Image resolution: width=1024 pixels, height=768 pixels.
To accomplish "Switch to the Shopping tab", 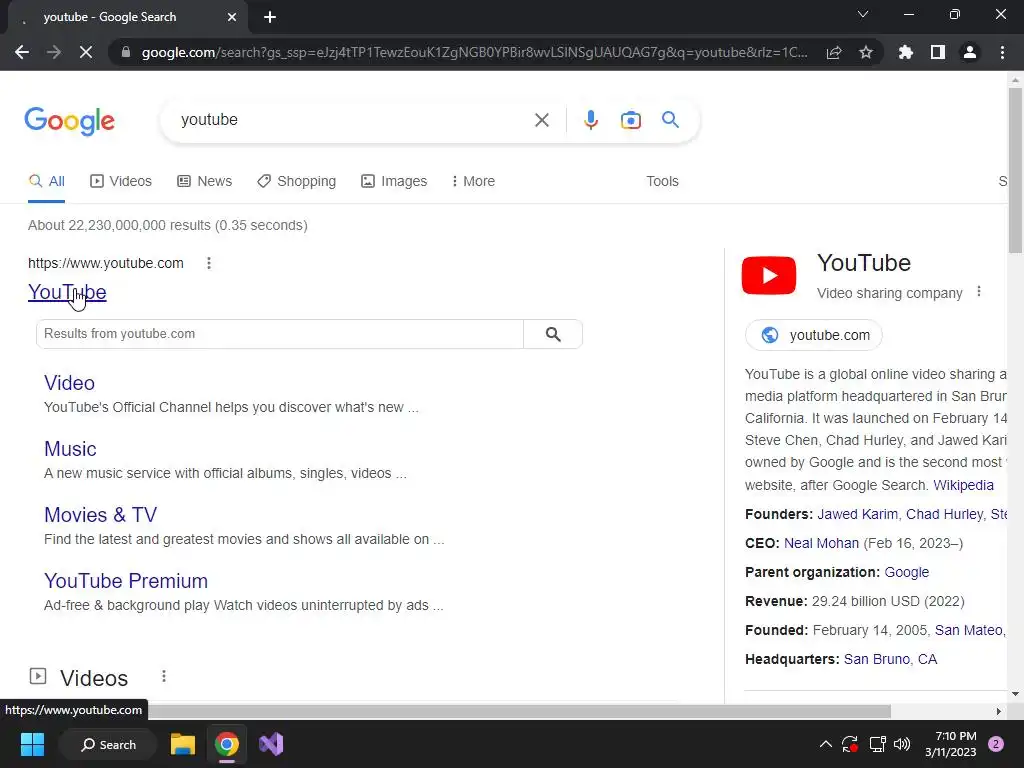I will [296, 181].
